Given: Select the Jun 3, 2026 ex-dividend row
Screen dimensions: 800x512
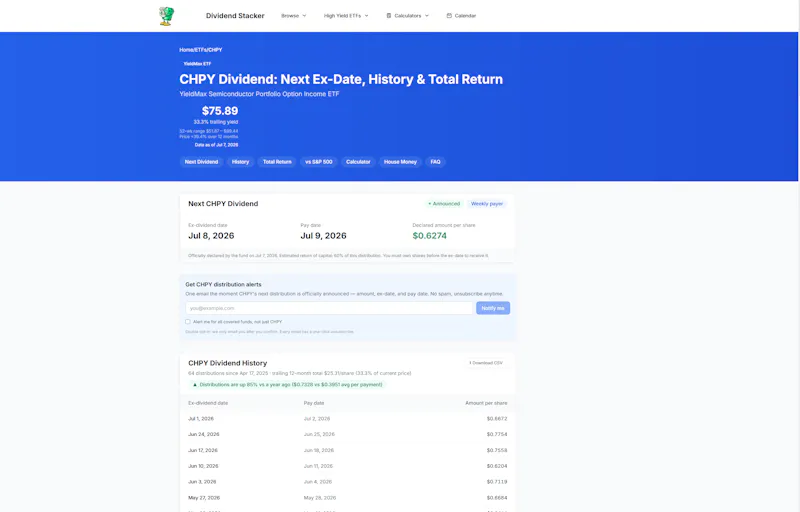Looking at the screenshot, I should (x=347, y=482).
